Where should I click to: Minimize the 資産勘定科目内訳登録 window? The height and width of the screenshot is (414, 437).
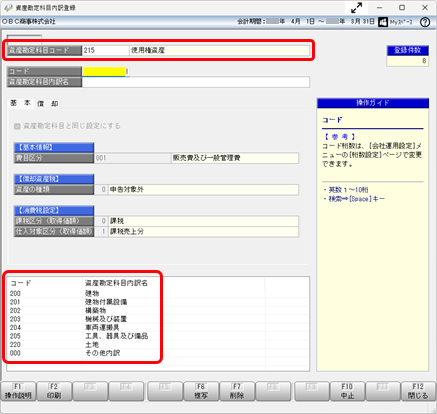pyautogui.click(x=379, y=8)
